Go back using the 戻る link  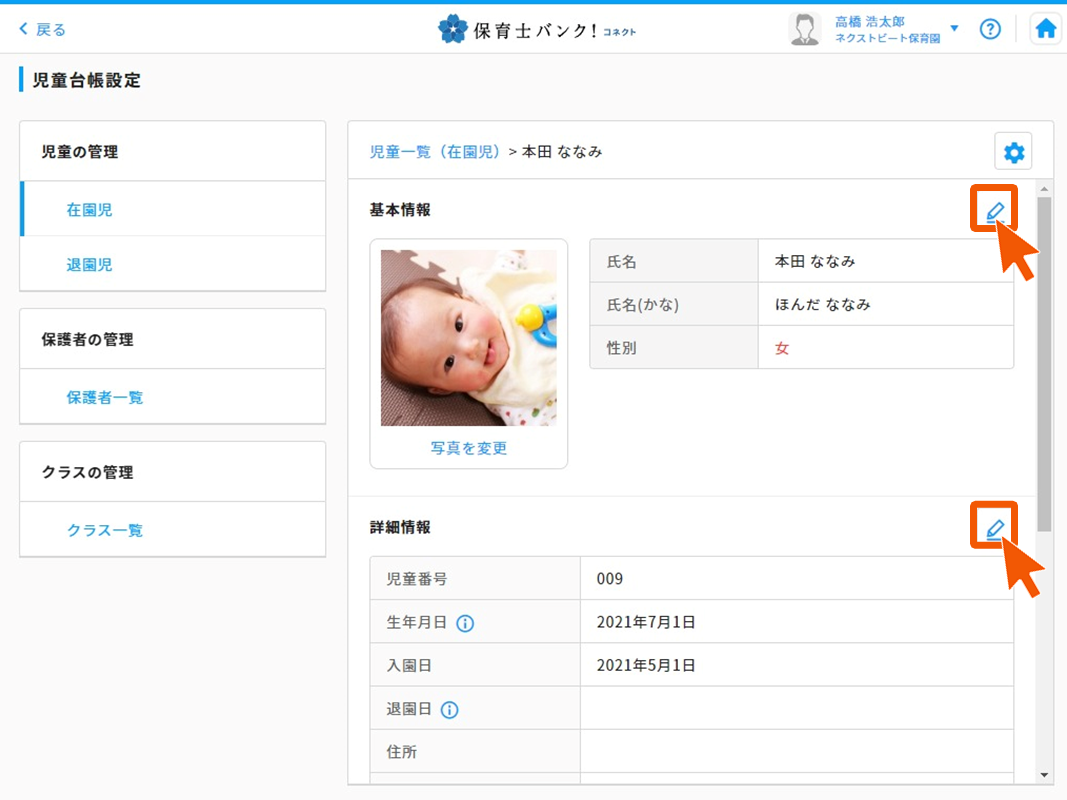click(43, 29)
